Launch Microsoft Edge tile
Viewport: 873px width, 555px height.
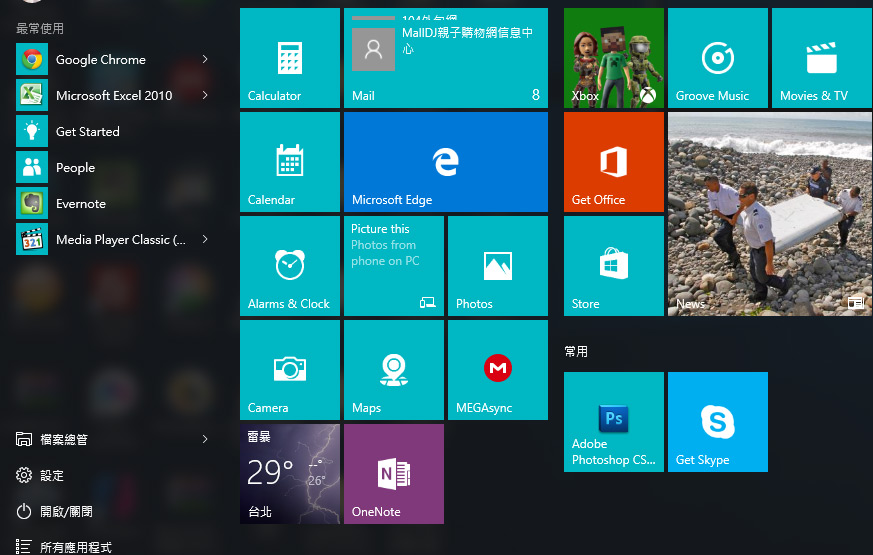pyautogui.click(x=445, y=162)
